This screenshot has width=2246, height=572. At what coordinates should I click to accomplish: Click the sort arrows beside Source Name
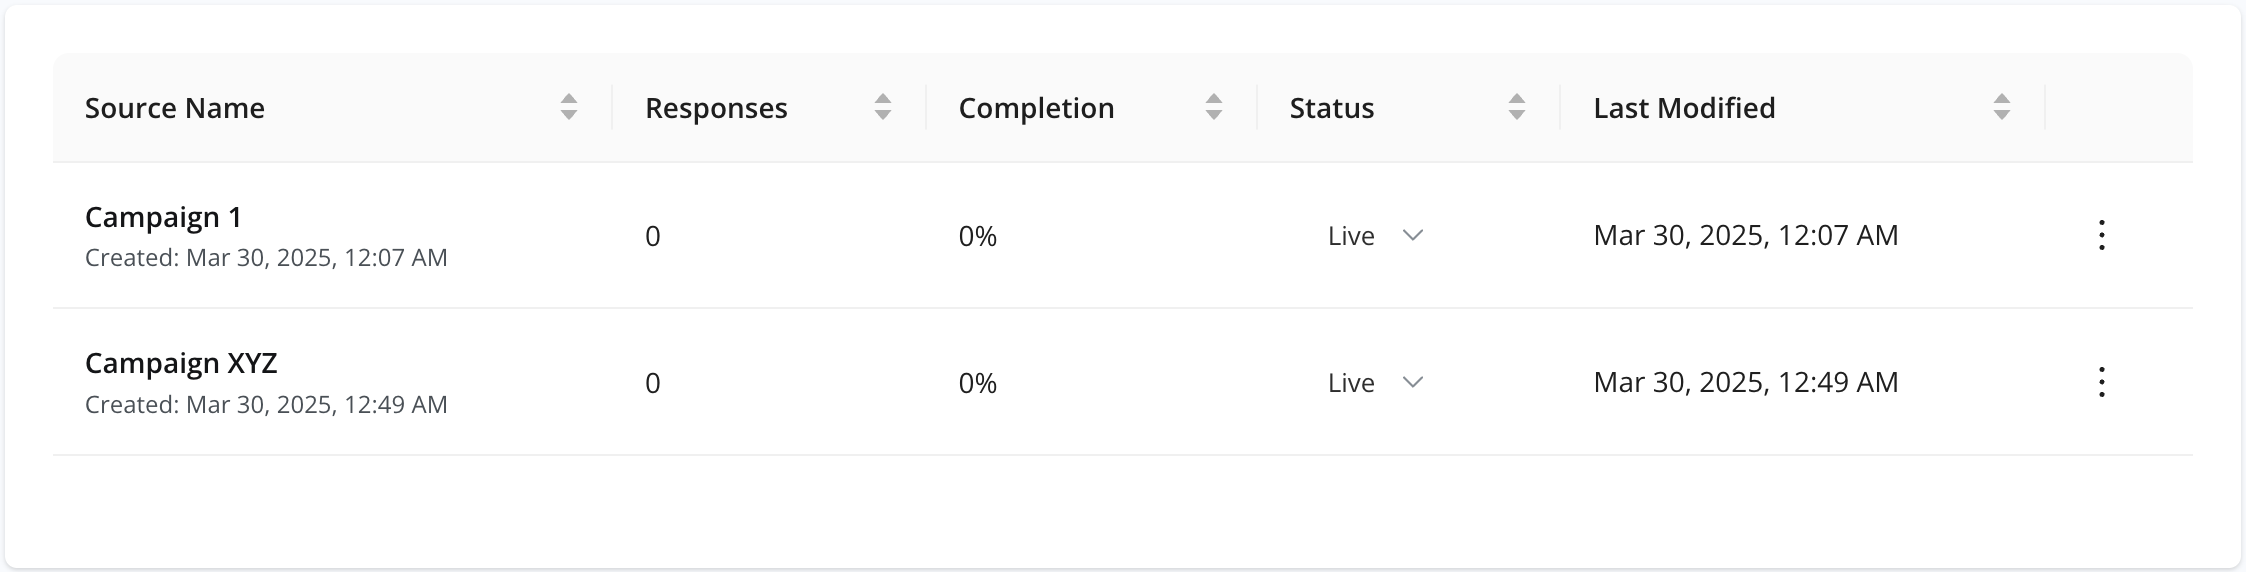coord(569,107)
